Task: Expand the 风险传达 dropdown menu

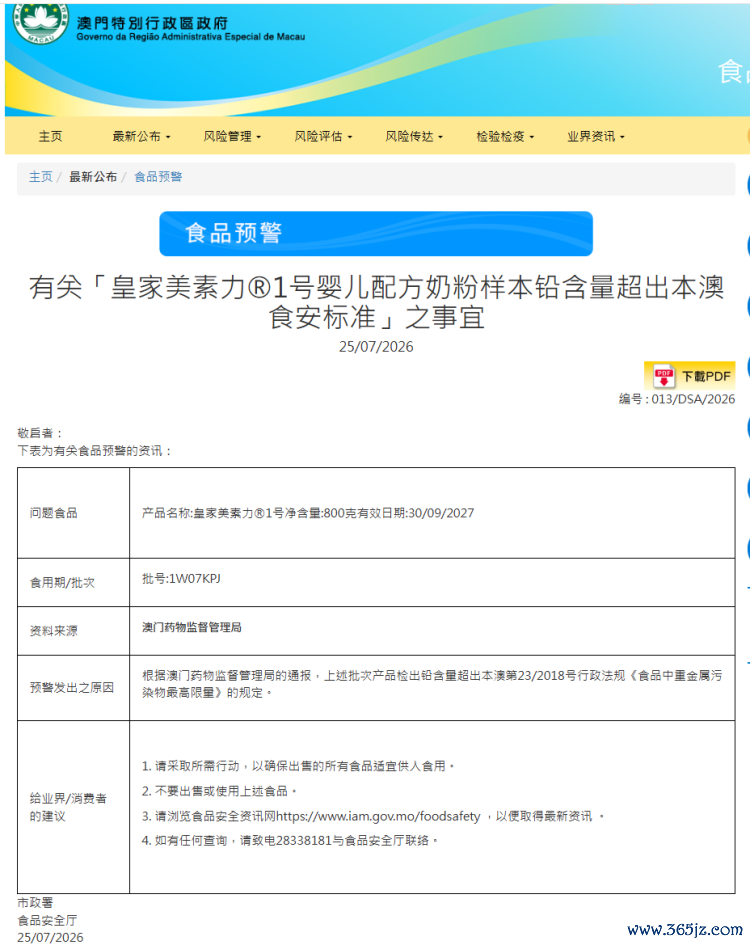Action: (x=414, y=136)
